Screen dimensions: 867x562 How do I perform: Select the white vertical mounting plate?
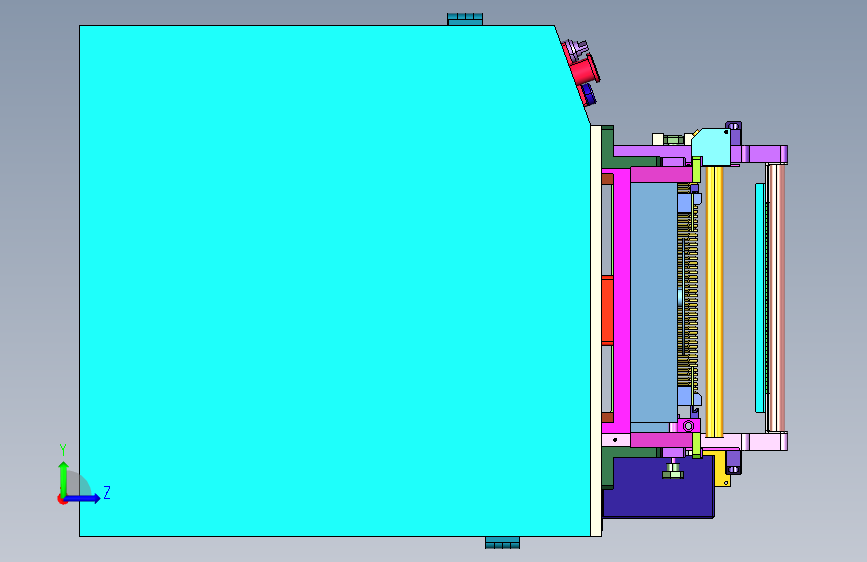coord(596,331)
